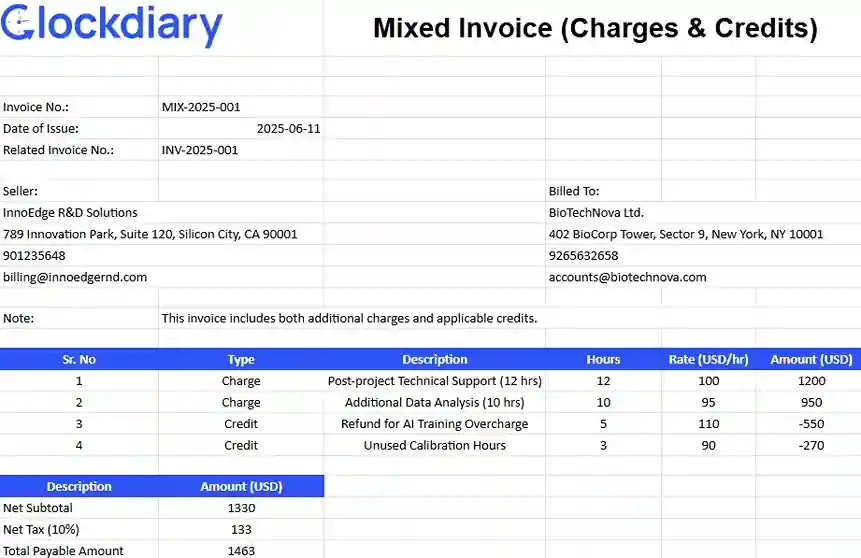Click the 'Date of Issue:' label
861x558 pixels.
pos(41,129)
